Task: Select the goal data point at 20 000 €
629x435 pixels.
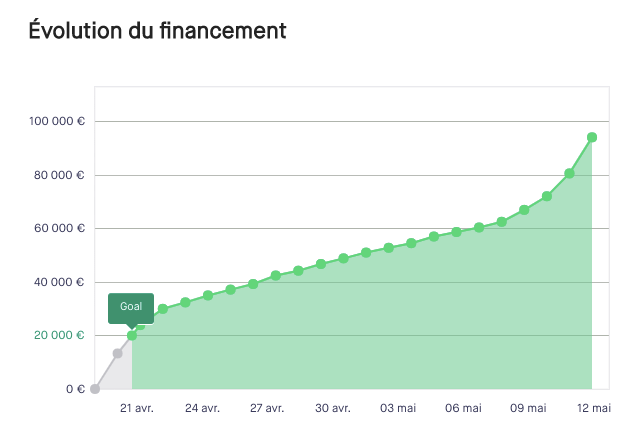Action: (x=132, y=335)
